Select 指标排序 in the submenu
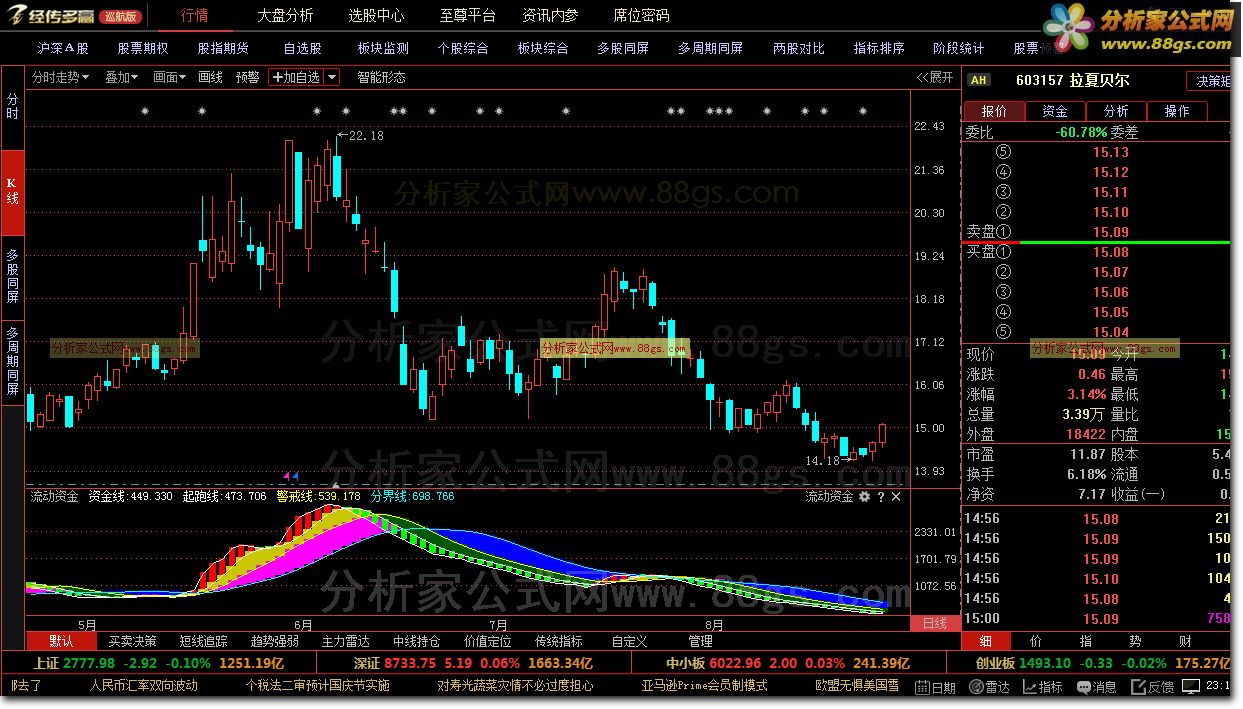 point(879,48)
